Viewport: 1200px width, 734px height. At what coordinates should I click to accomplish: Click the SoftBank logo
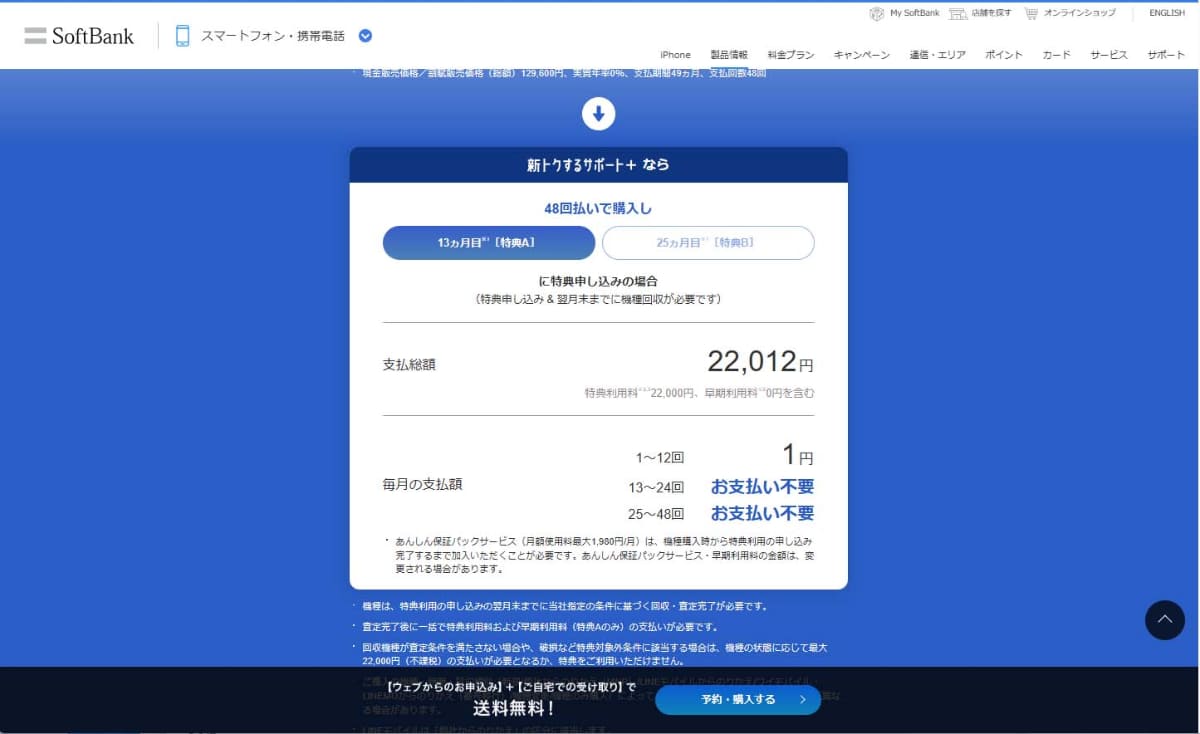[80, 36]
